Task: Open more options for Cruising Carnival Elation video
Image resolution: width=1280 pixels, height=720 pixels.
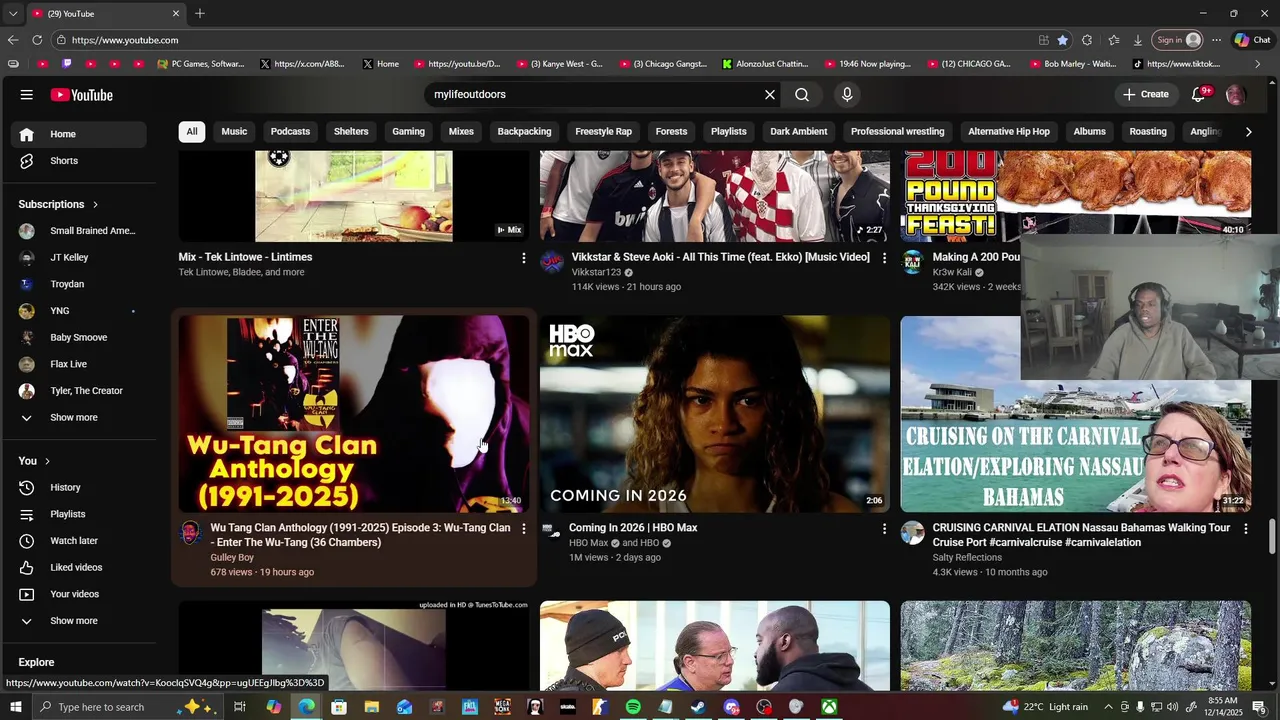Action: tap(1246, 528)
